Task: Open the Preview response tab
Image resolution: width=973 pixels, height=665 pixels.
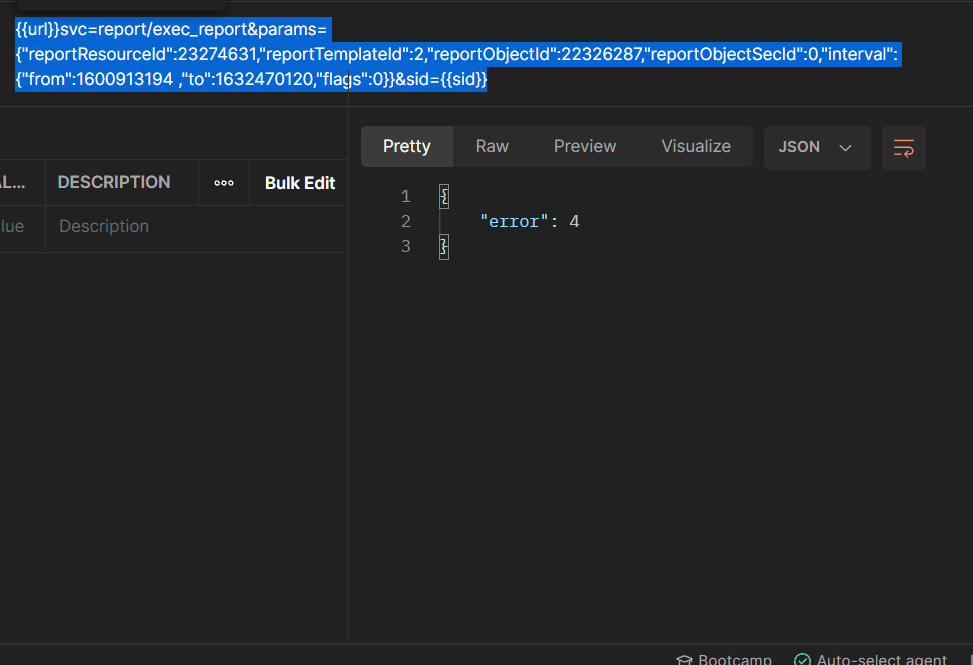Action: 585,146
